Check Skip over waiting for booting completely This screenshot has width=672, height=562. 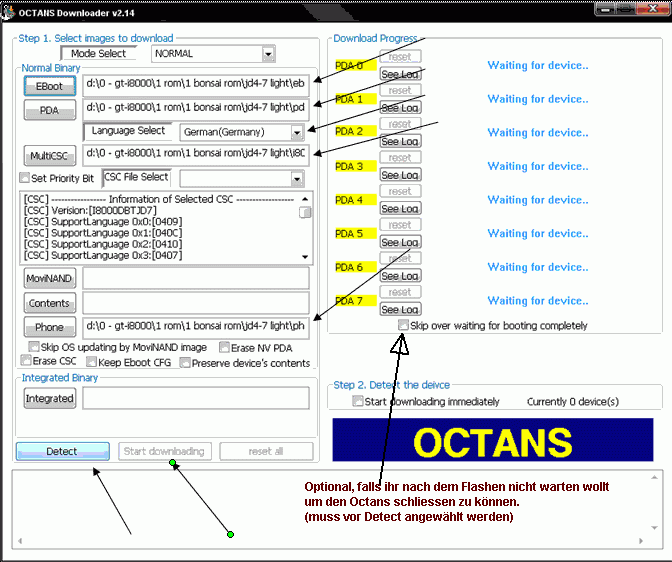(x=403, y=325)
